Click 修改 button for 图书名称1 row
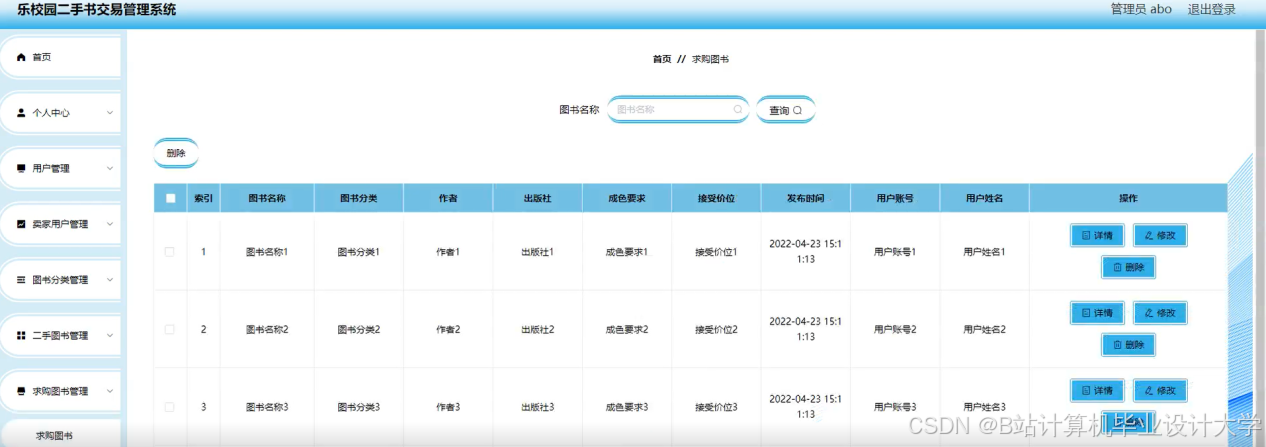 coord(1160,236)
